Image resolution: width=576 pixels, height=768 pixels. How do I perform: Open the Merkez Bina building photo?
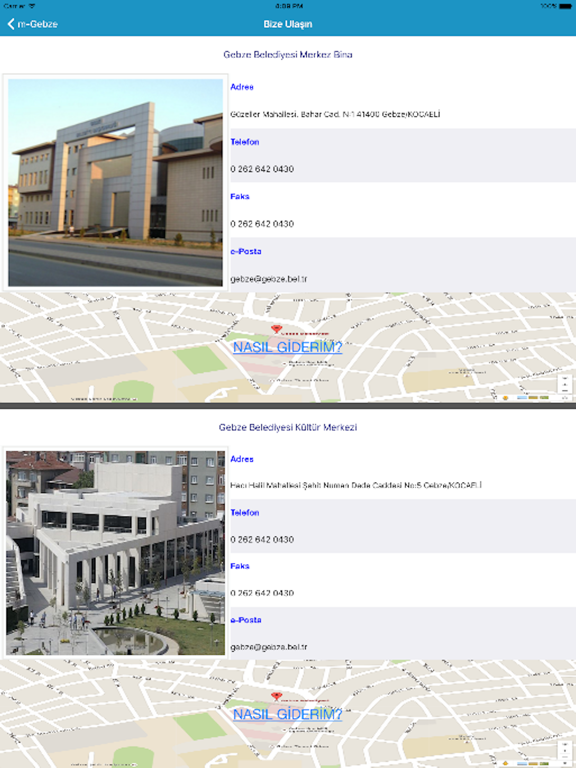[x=116, y=182]
